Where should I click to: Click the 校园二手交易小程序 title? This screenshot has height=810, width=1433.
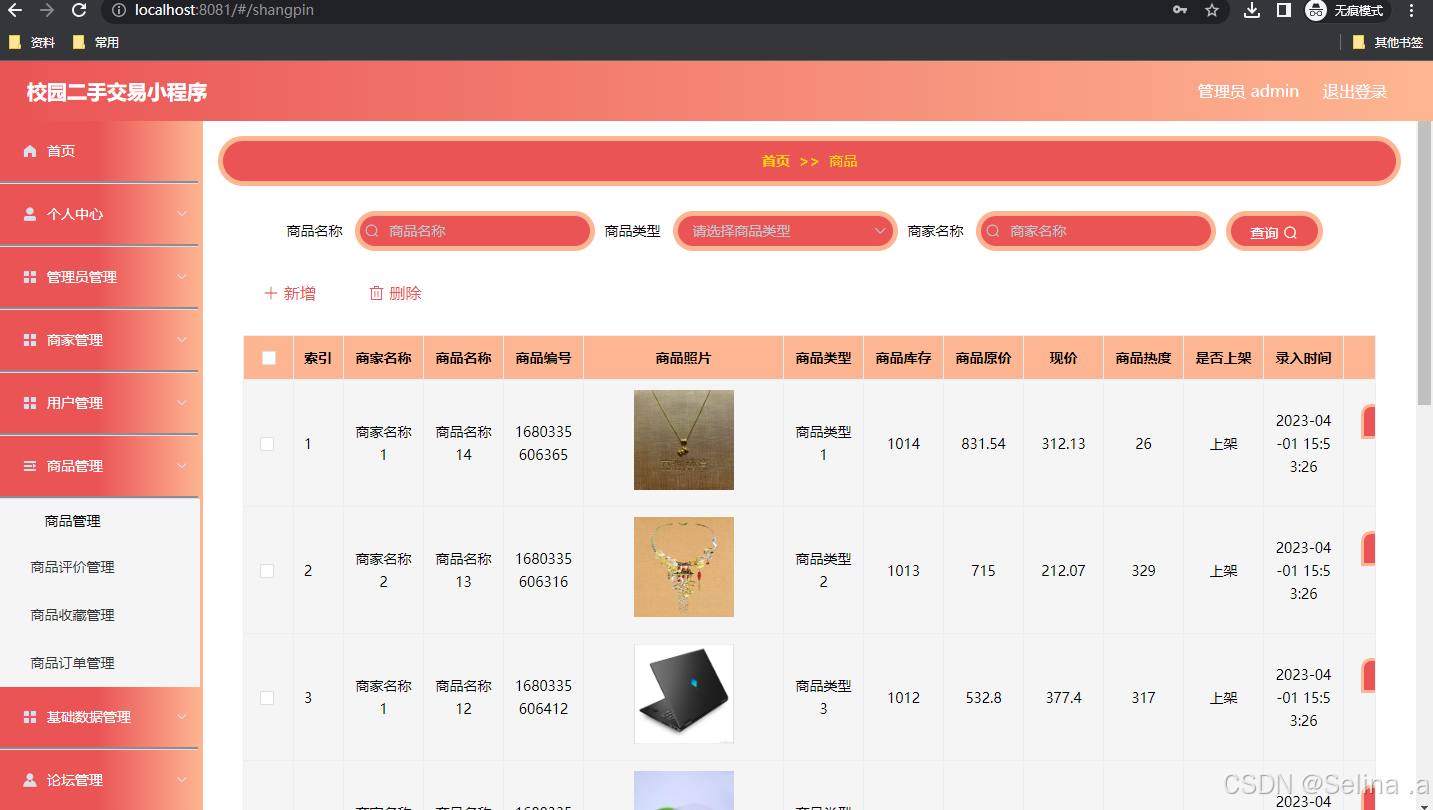pyautogui.click(x=117, y=92)
